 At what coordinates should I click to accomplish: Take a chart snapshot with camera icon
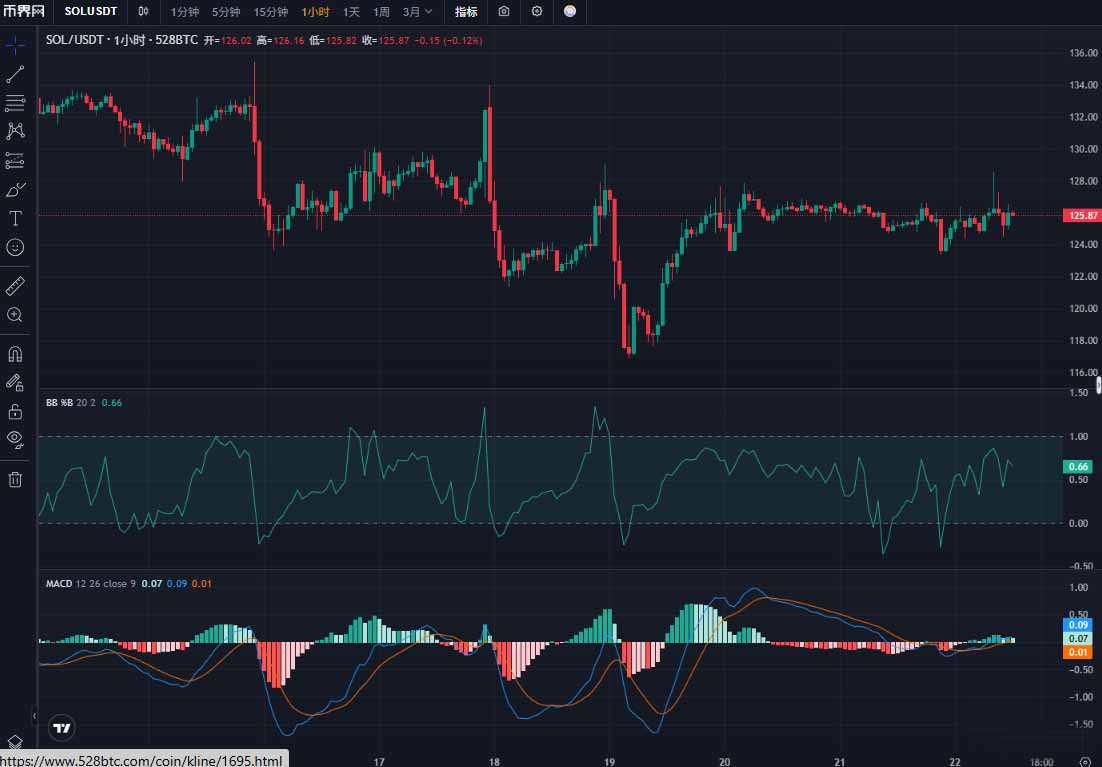[x=504, y=11]
